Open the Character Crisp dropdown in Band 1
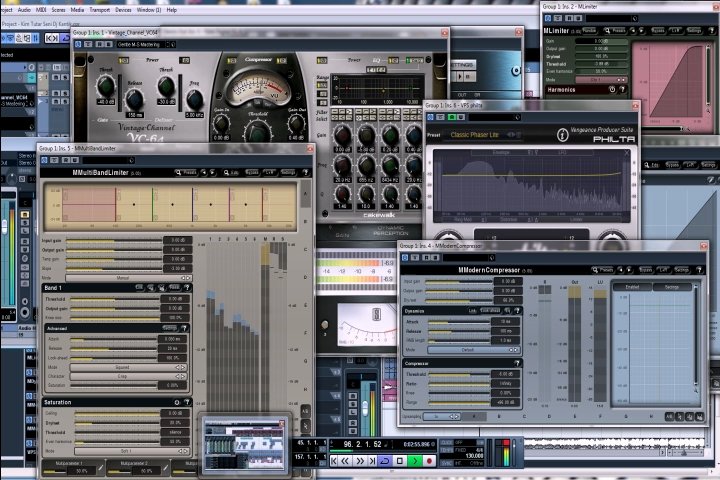The height and width of the screenshot is (480, 720). coord(128,376)
